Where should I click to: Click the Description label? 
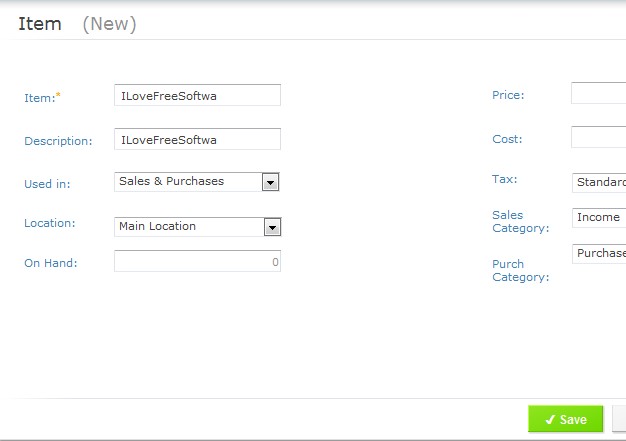coord(58,141)
